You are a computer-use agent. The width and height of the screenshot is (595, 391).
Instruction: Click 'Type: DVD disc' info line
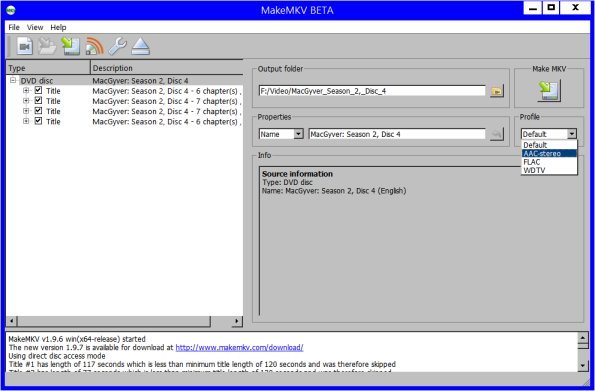(287, 182)
